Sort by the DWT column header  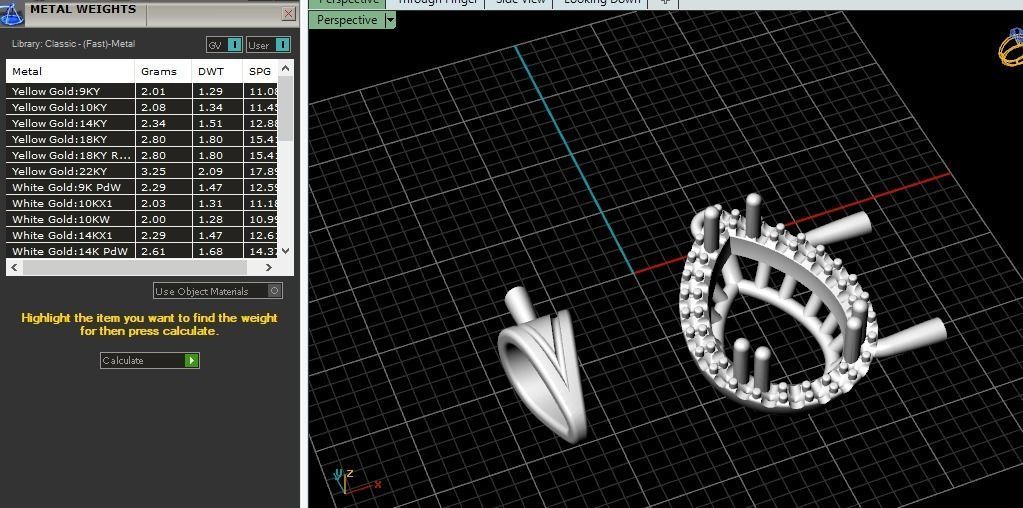point(218,71)
